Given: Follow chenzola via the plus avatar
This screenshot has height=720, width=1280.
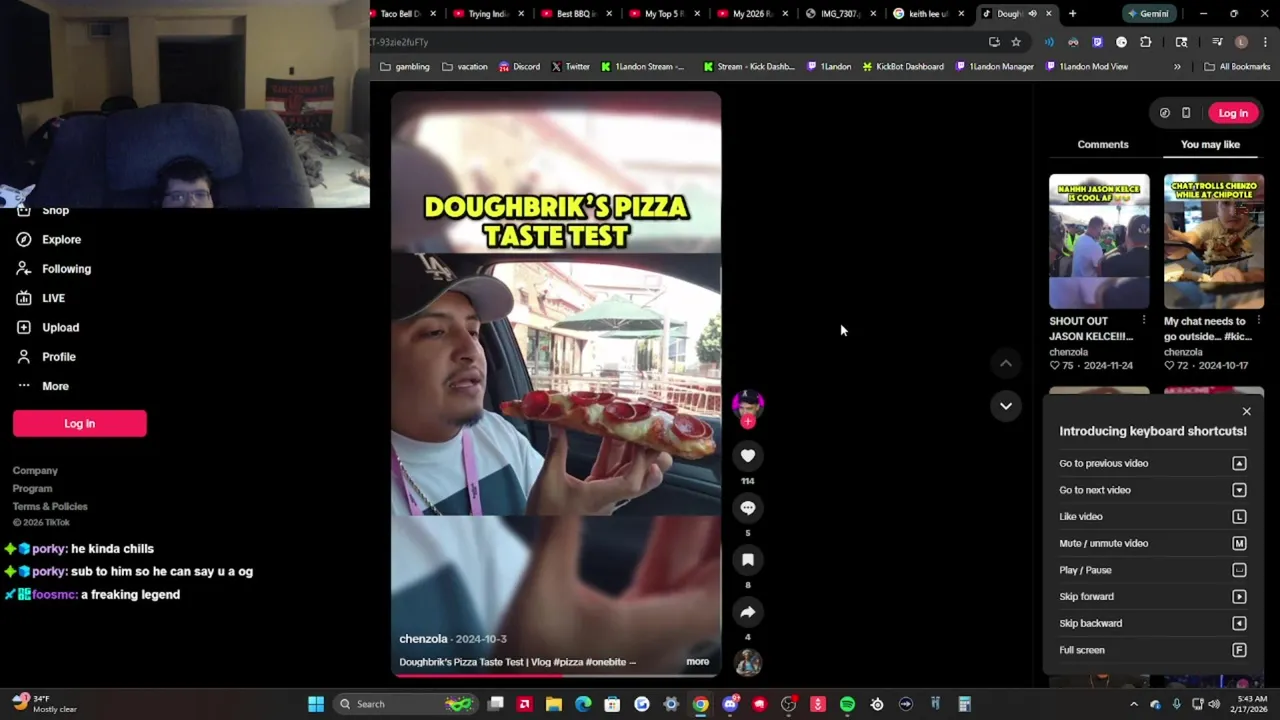Looking at the screenshot, I should click(x=747, y=422).
